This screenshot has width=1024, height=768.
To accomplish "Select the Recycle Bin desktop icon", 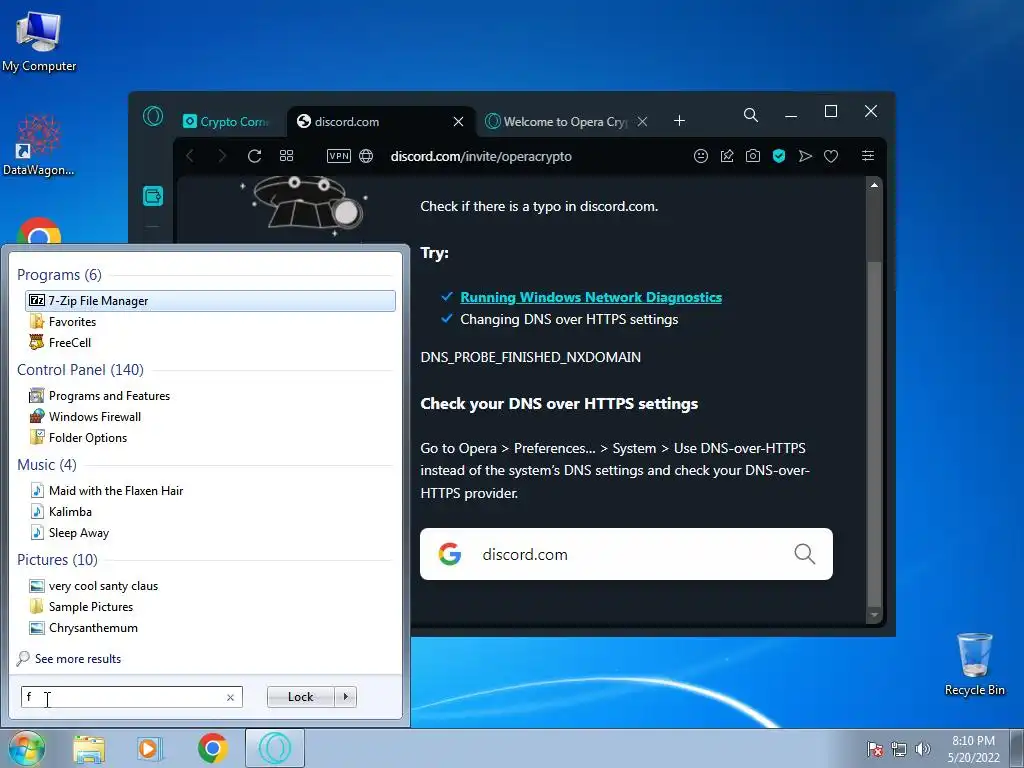I will pos(975,664).
